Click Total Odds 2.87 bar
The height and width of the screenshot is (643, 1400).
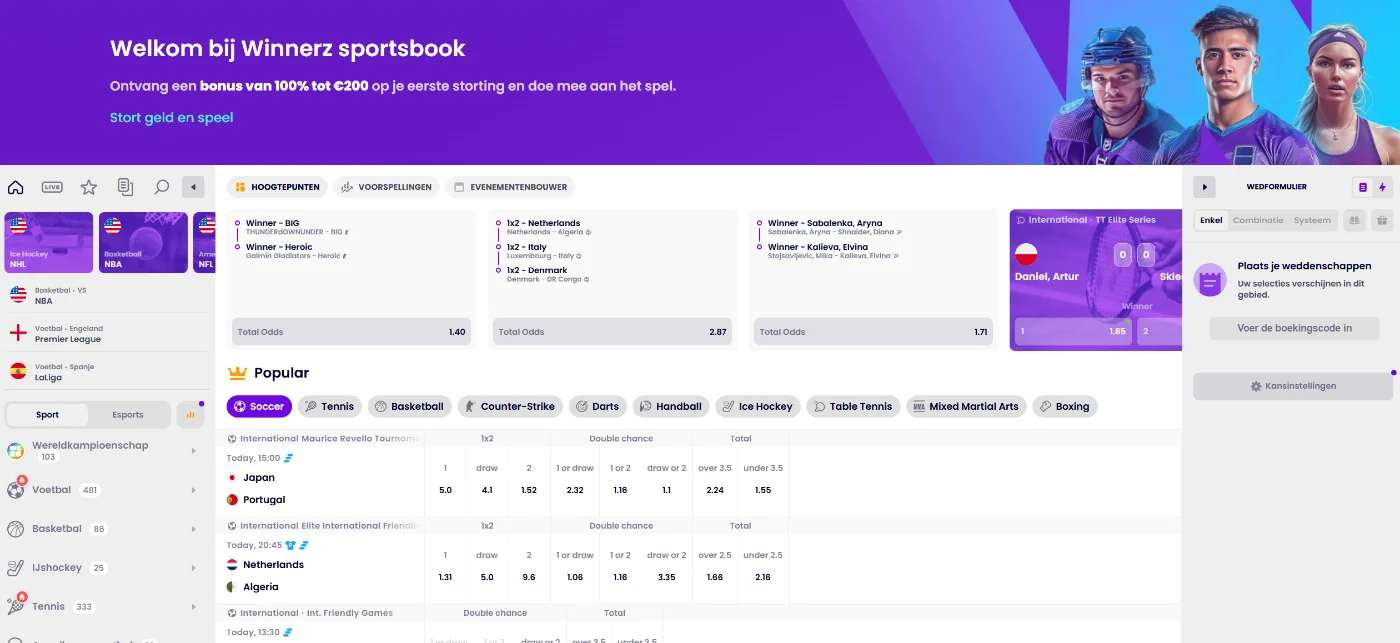pyautogui.click(x=612, y=332)
